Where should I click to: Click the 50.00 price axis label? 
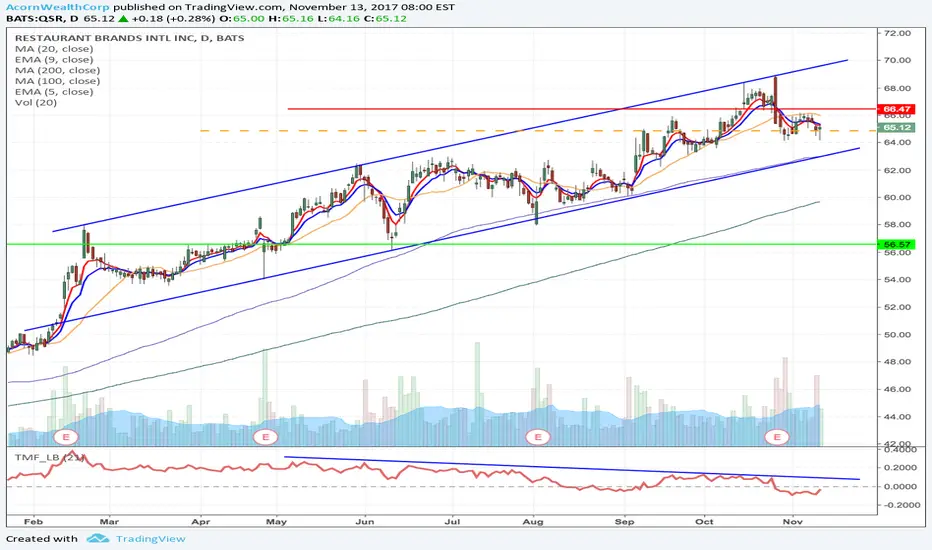[898, 335]
